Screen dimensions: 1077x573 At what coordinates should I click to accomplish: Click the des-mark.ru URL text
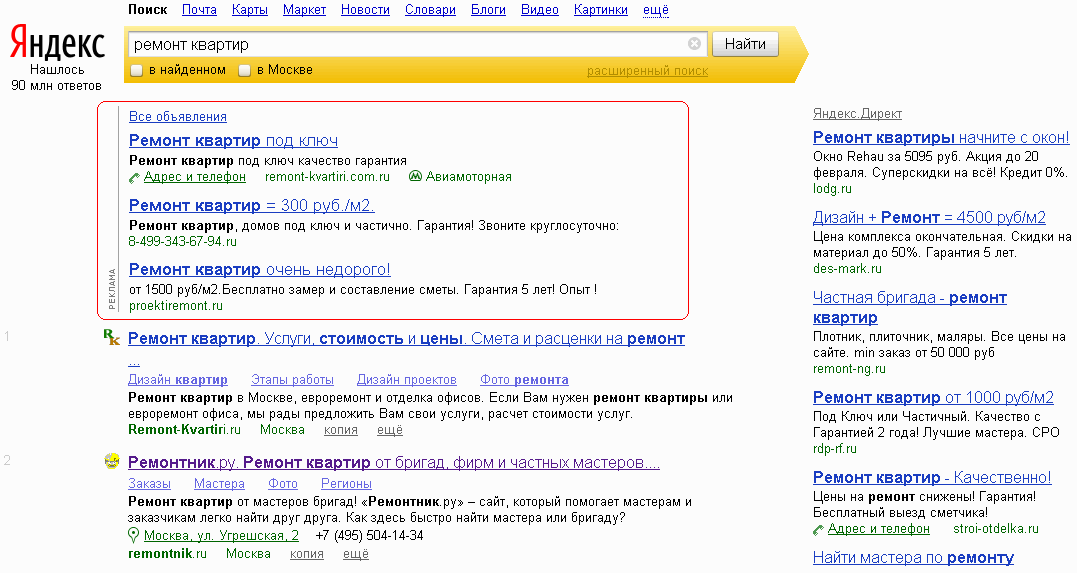click(848, 269)
